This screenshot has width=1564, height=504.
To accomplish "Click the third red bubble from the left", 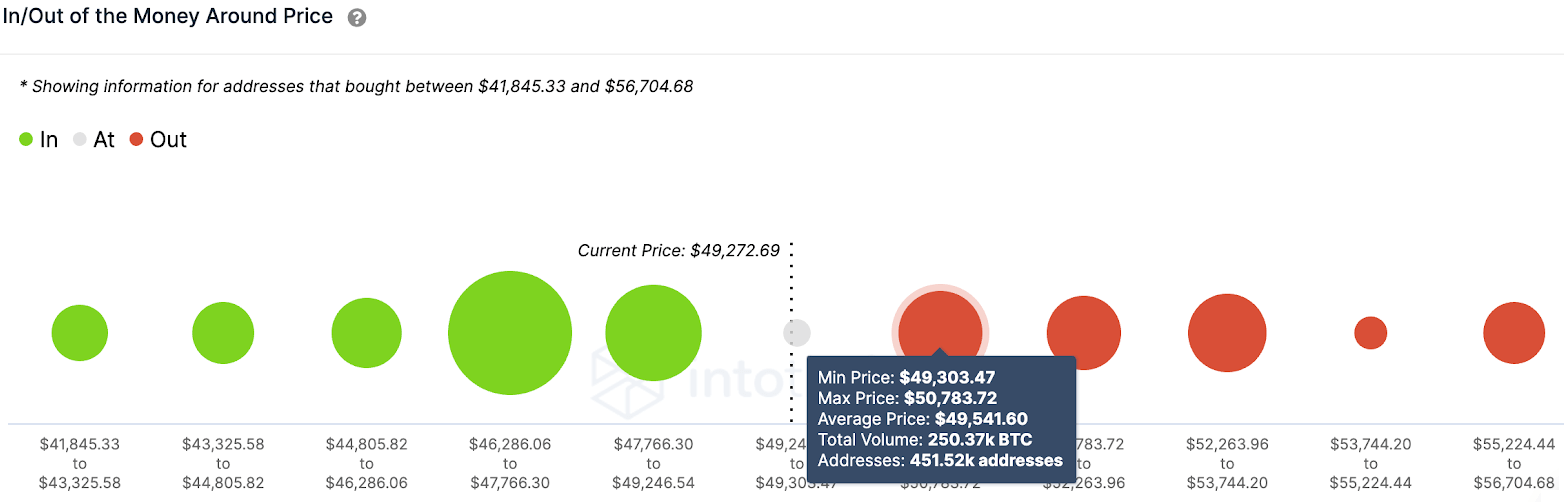I will (x=1227, y=333).
